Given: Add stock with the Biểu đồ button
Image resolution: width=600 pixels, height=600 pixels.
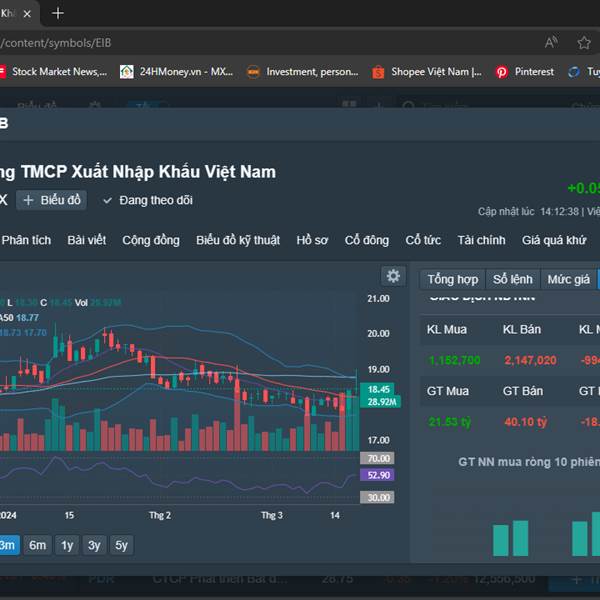Looking at the screenshot, I should point(51,200).
